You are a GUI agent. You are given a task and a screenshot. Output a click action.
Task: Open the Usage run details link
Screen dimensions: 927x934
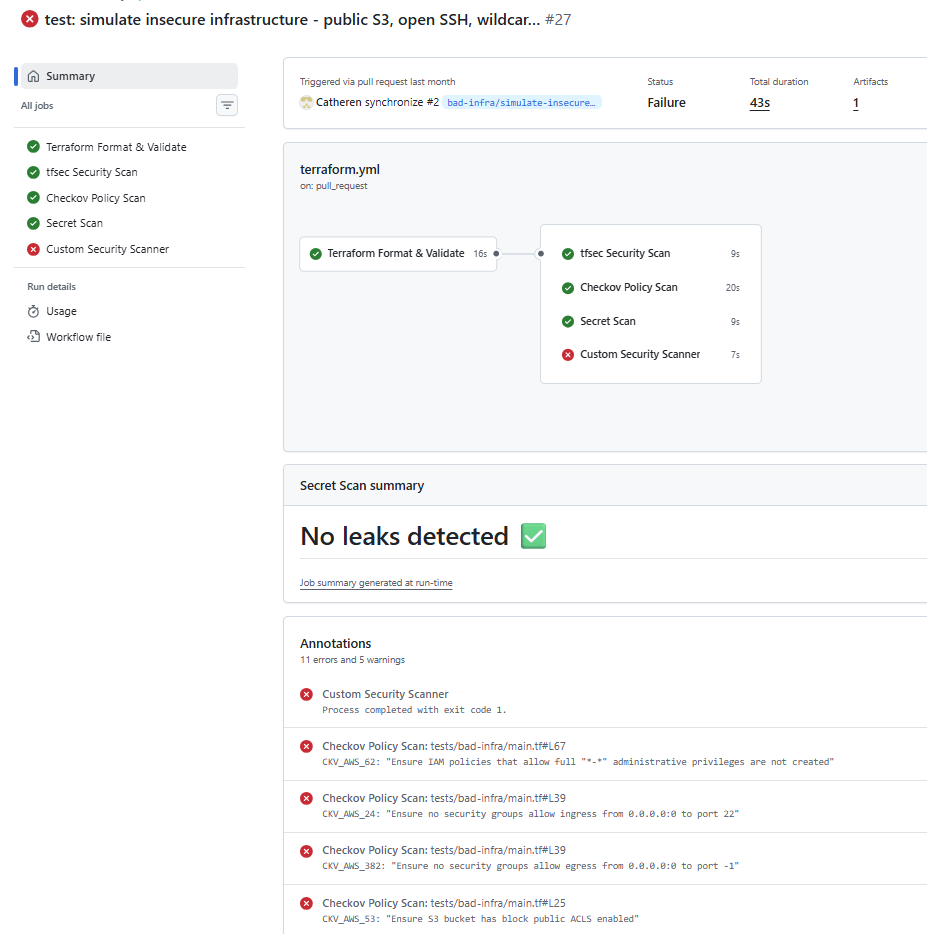(61, 312)
